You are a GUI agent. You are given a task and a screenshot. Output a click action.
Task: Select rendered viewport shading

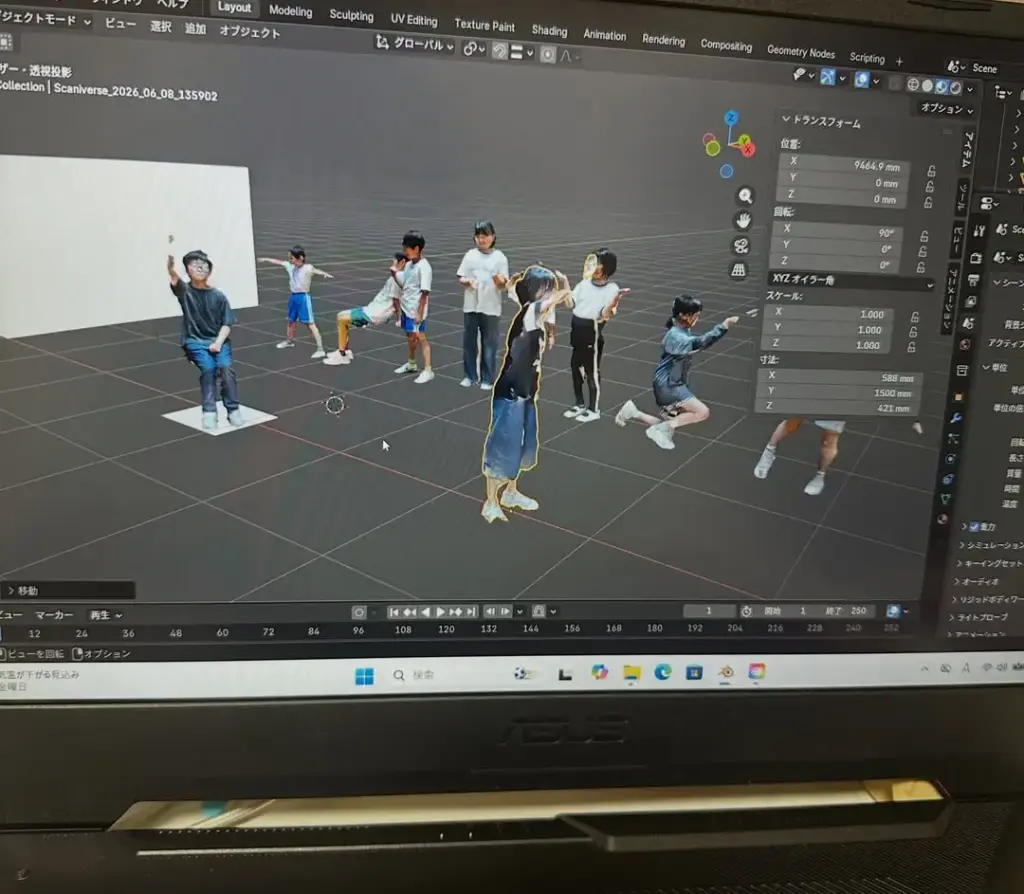coord(956,88)
